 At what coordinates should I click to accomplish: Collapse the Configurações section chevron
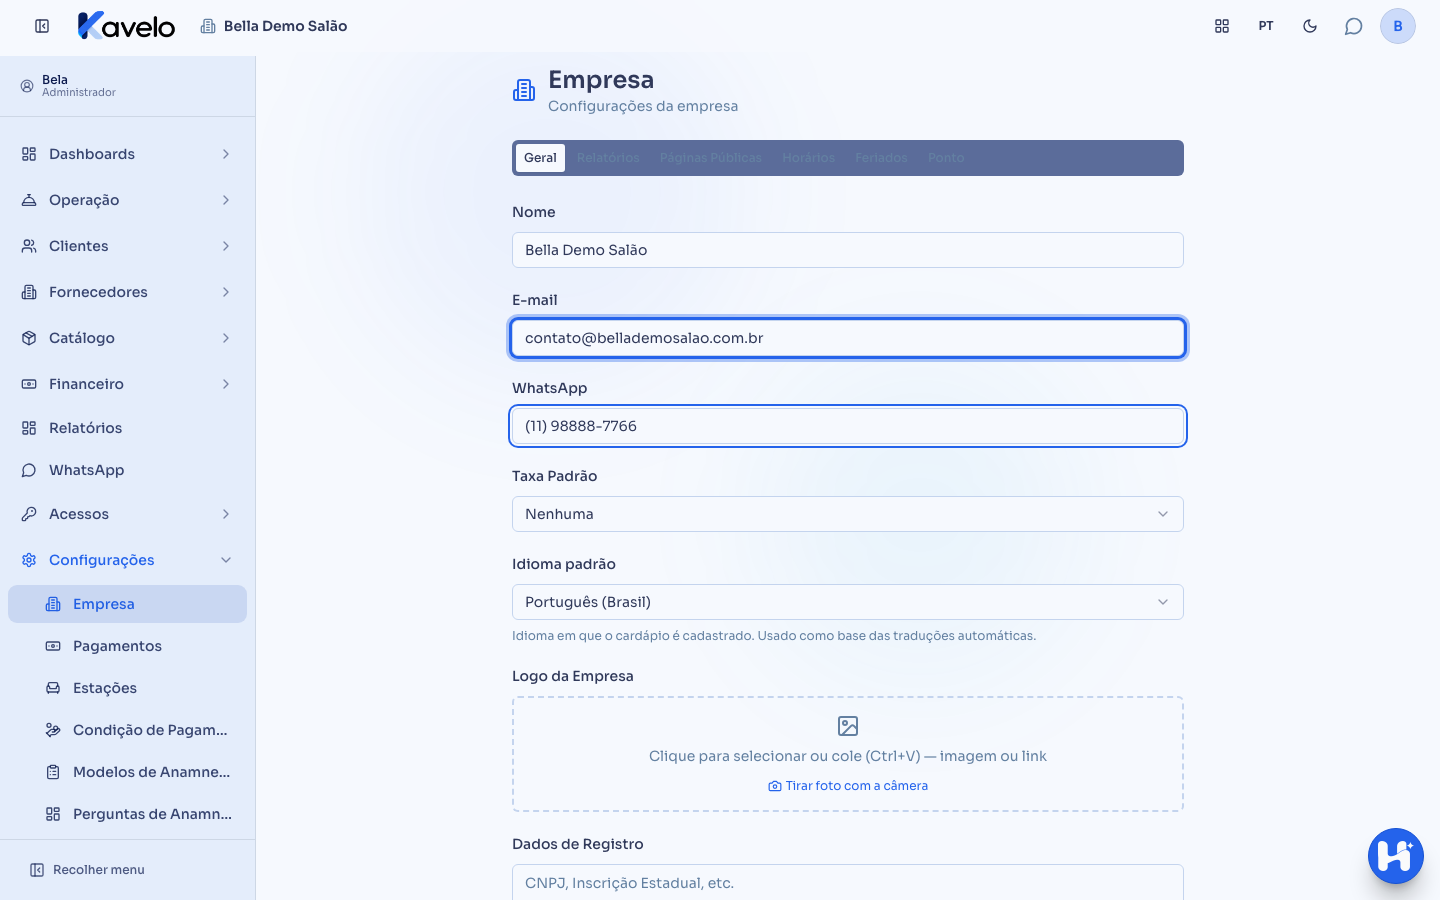[x=226, y=560]
